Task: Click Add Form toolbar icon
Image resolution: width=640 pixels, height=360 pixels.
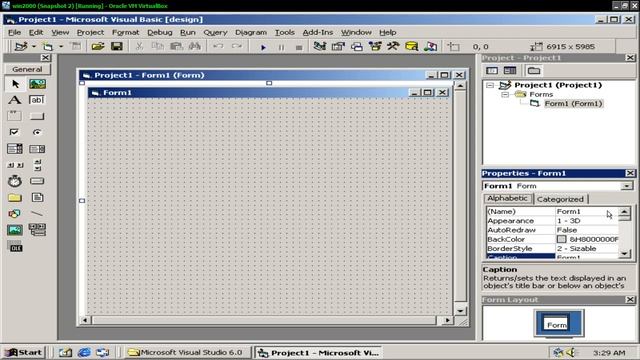Action: click(x=48, y=47)
